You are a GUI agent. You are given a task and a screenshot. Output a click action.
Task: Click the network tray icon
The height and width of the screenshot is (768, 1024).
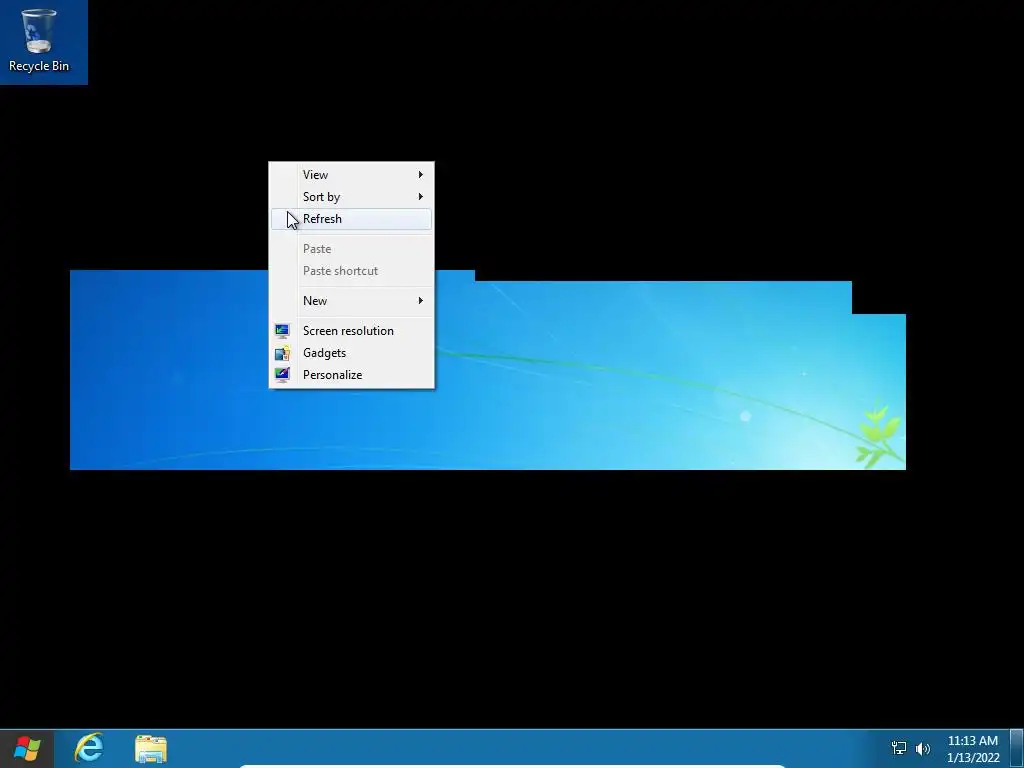point(899,748)
